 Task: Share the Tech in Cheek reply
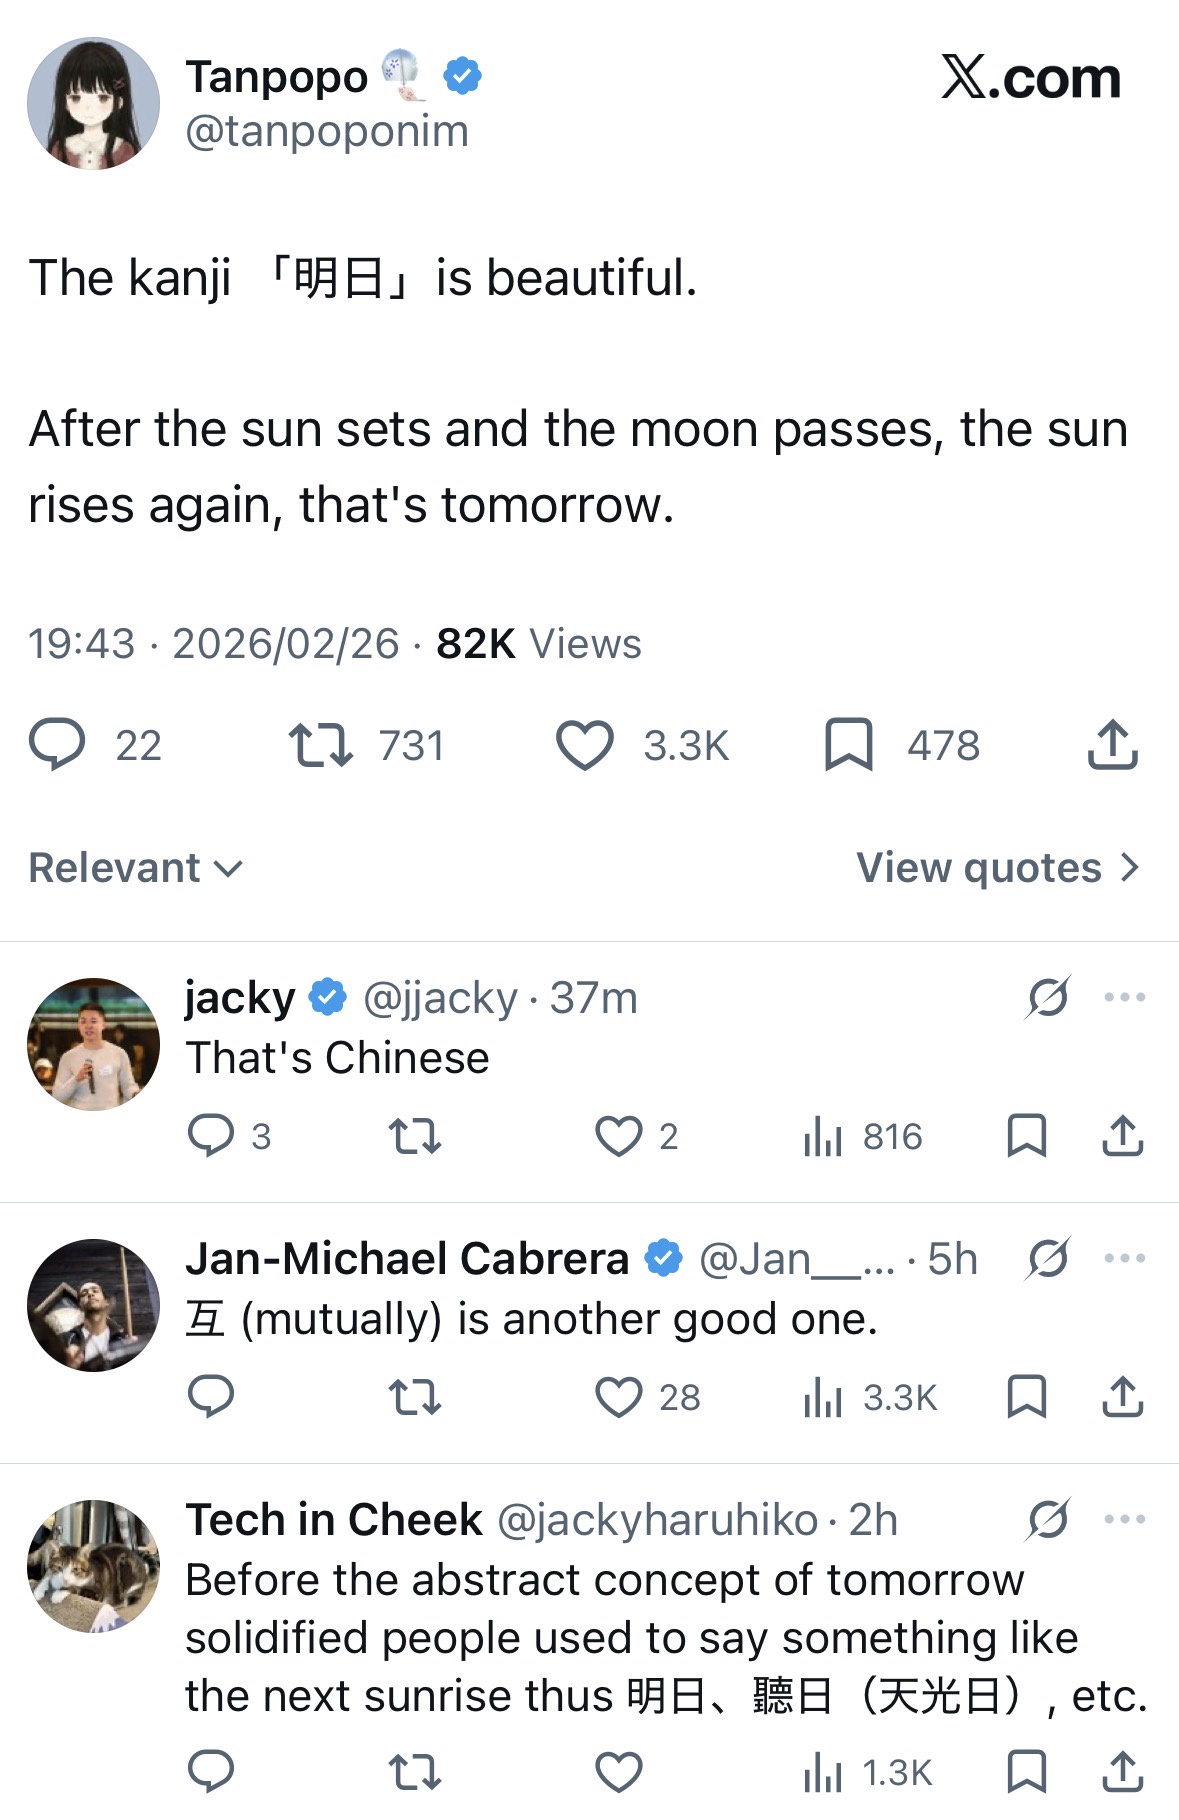1122,1772
